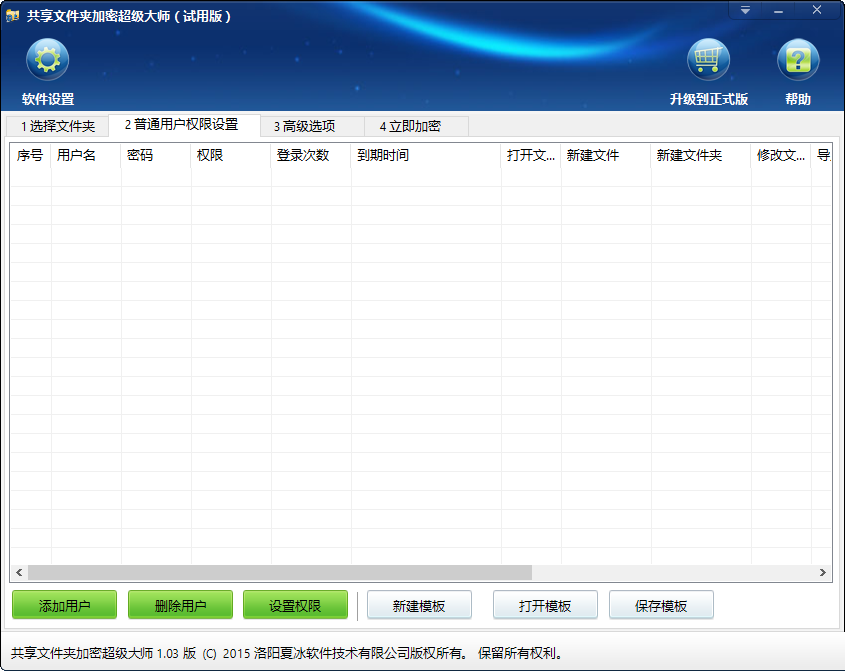Save a template via 保存模板
Screen dimensions: 845x671
pyautogui.click(x=661, y=605)
